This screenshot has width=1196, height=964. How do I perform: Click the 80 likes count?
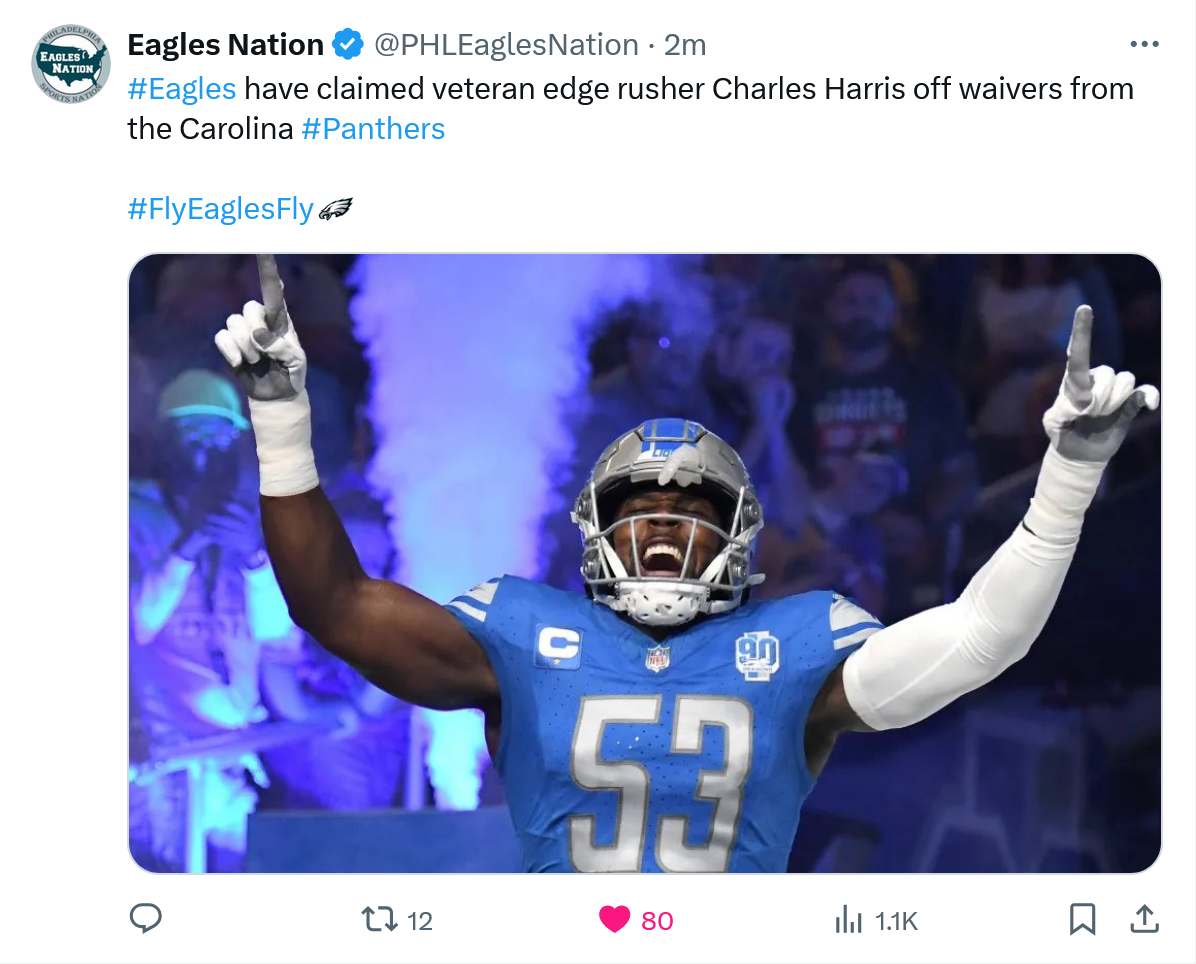657,921
